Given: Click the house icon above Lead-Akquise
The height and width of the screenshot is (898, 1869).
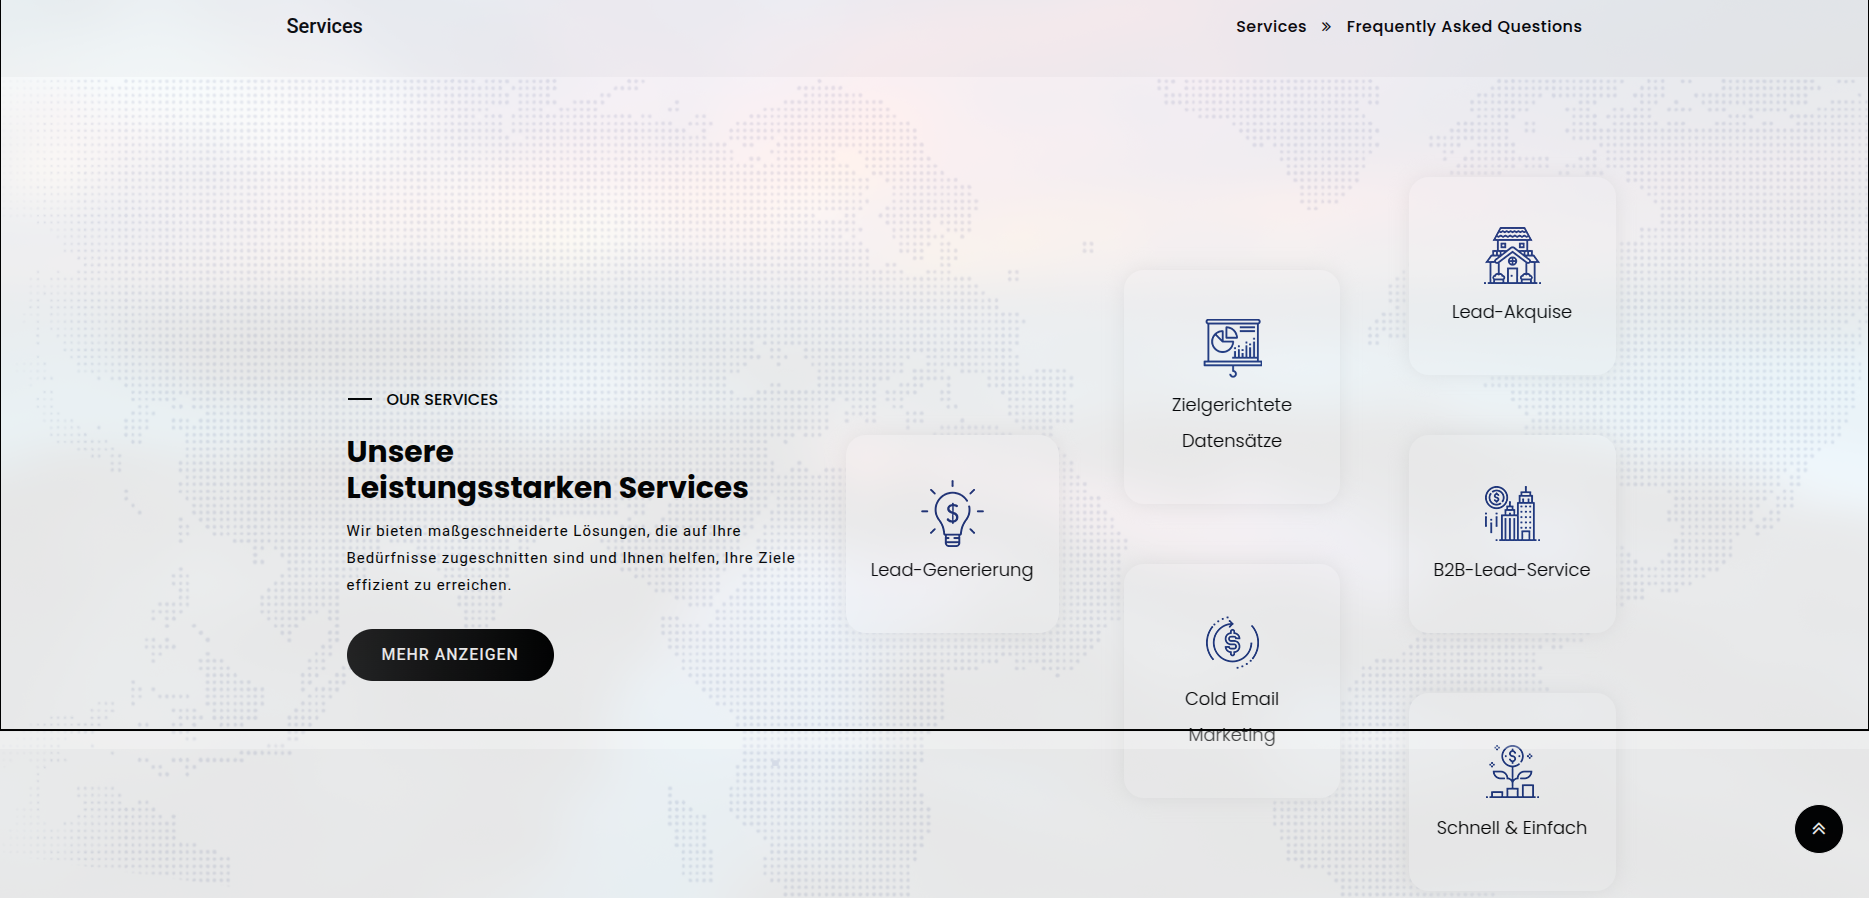Looking at the screenshot, I should click(1512, 256).
